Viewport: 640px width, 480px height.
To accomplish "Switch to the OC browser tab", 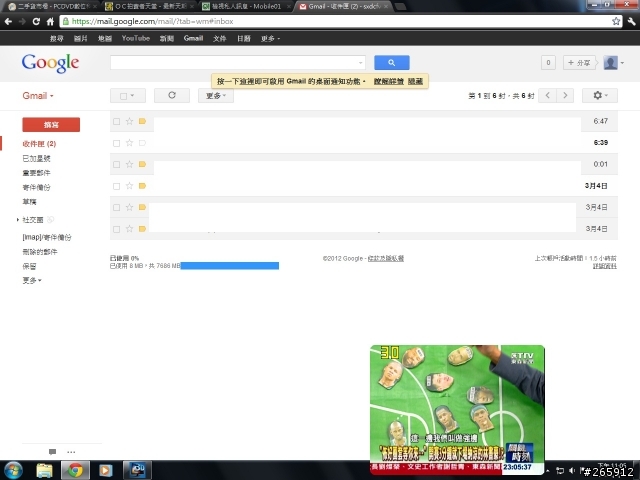I will click(x=149, y=6).
